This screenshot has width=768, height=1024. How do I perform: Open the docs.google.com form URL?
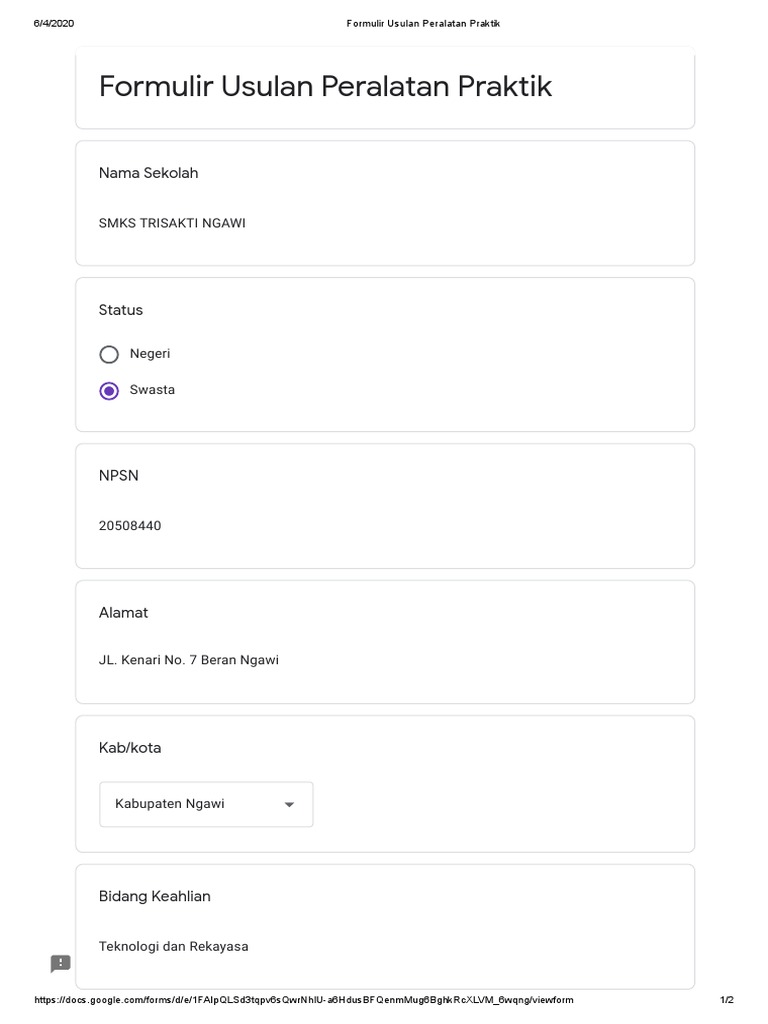pyautogui.click(x=304, y=1000)
